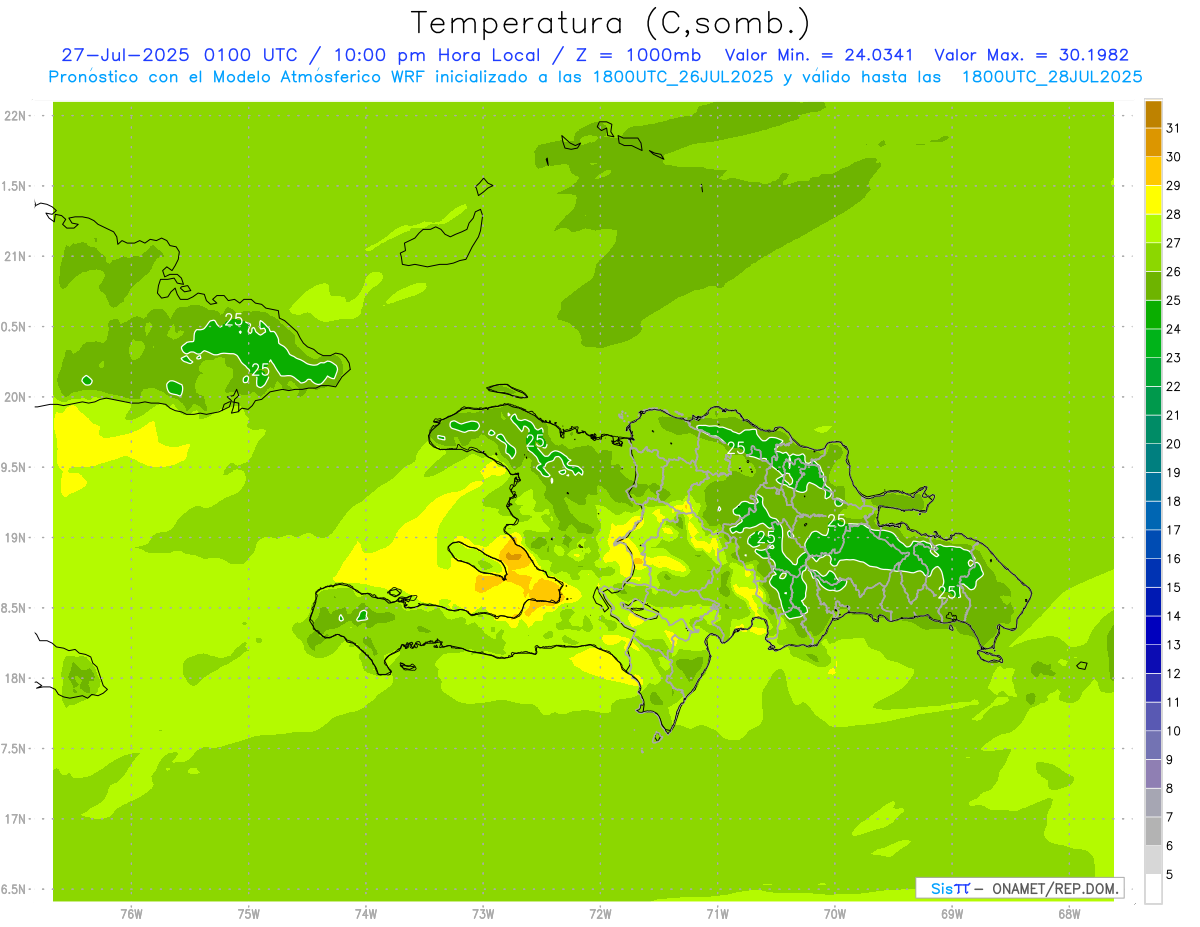Click the "1800UTC_28JUL2025" valid-until time
This screenshot has height=927, width=1200.
(x=1052, y=76)
